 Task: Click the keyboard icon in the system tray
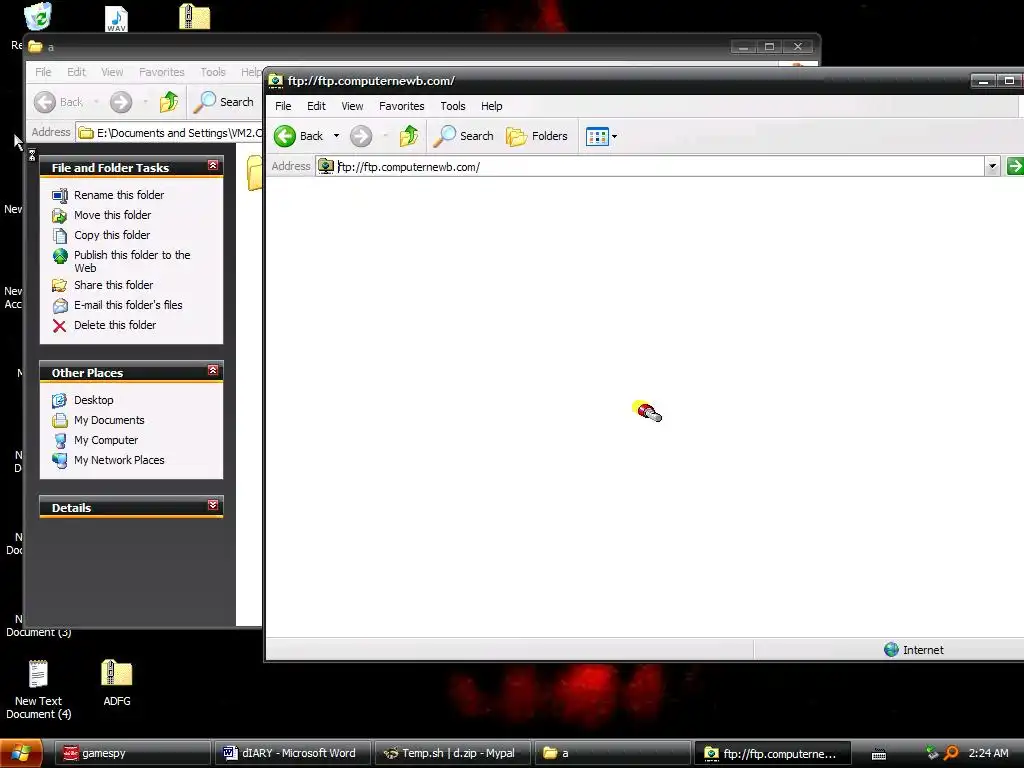click(879, 754)
